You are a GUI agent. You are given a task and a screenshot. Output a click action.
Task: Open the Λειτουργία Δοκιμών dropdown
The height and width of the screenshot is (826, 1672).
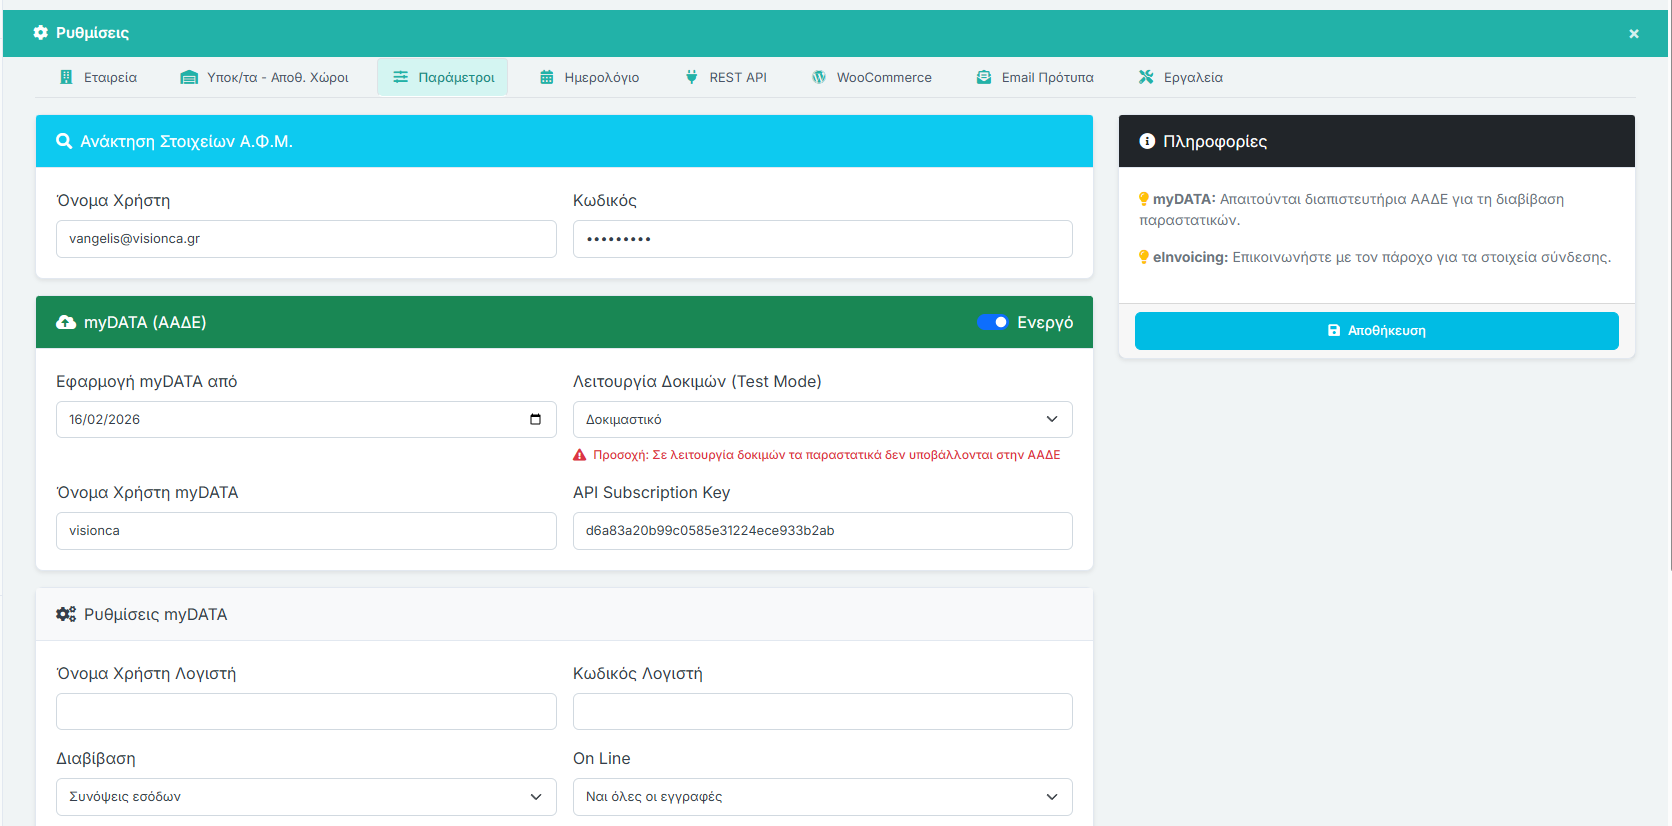pos(822,420)
